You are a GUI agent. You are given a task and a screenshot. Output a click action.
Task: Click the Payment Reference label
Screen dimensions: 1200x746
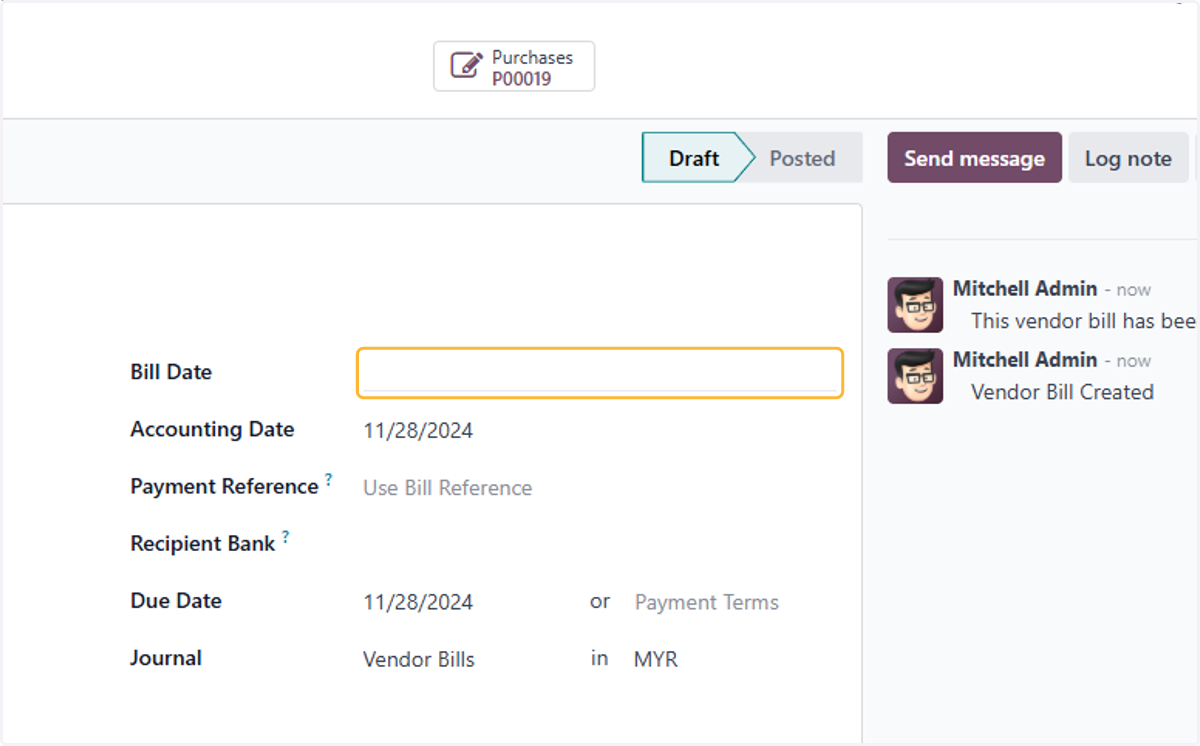[224, 486]
